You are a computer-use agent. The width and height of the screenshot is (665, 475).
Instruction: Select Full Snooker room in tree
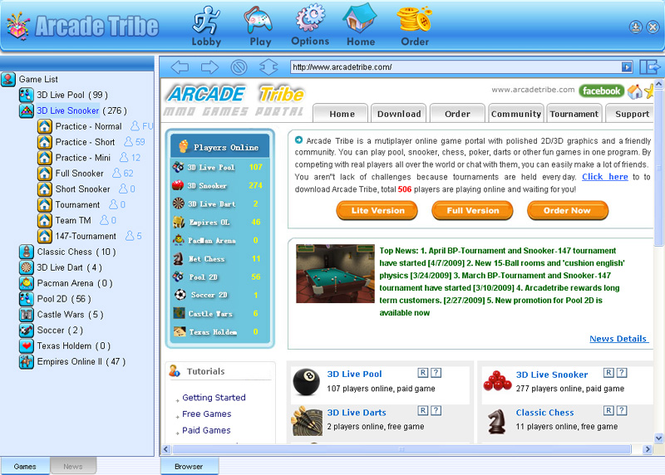82,173
